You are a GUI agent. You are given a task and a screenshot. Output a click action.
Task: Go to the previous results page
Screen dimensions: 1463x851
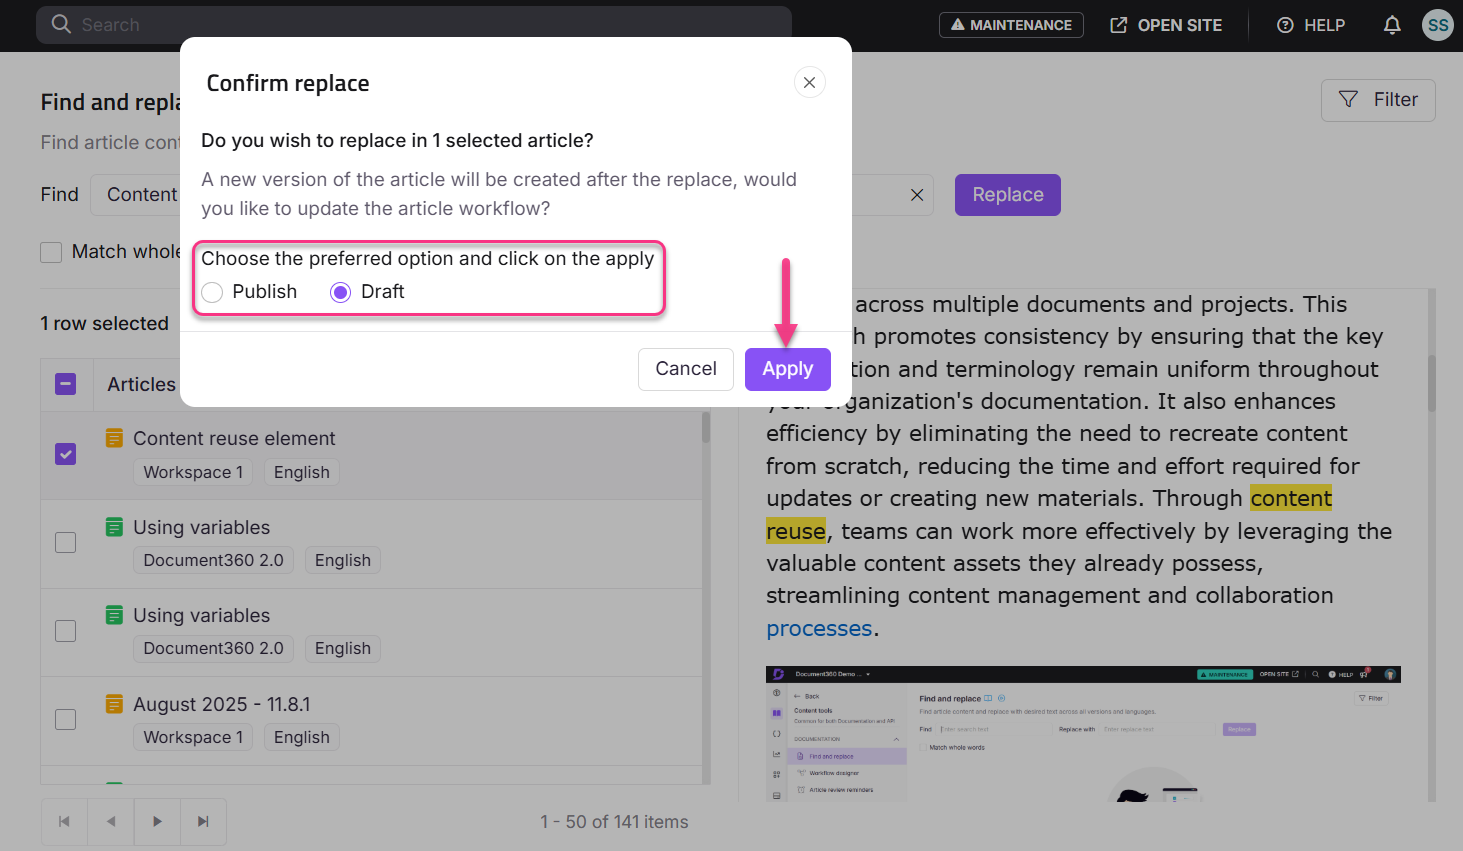click(111, 821)
